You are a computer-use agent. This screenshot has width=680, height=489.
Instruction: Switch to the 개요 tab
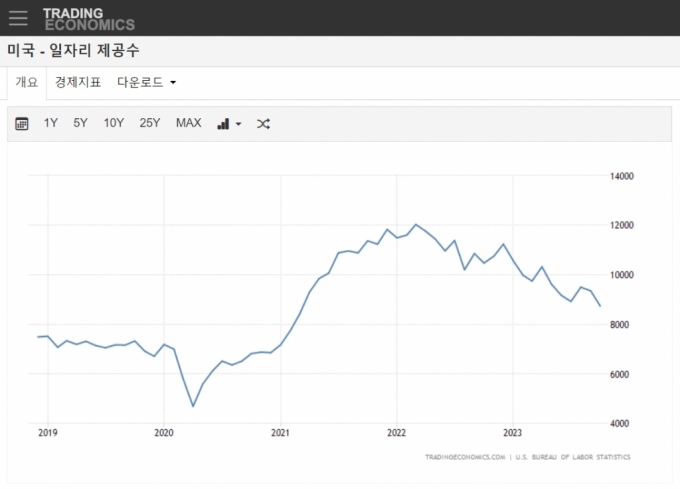click(27, 82)
